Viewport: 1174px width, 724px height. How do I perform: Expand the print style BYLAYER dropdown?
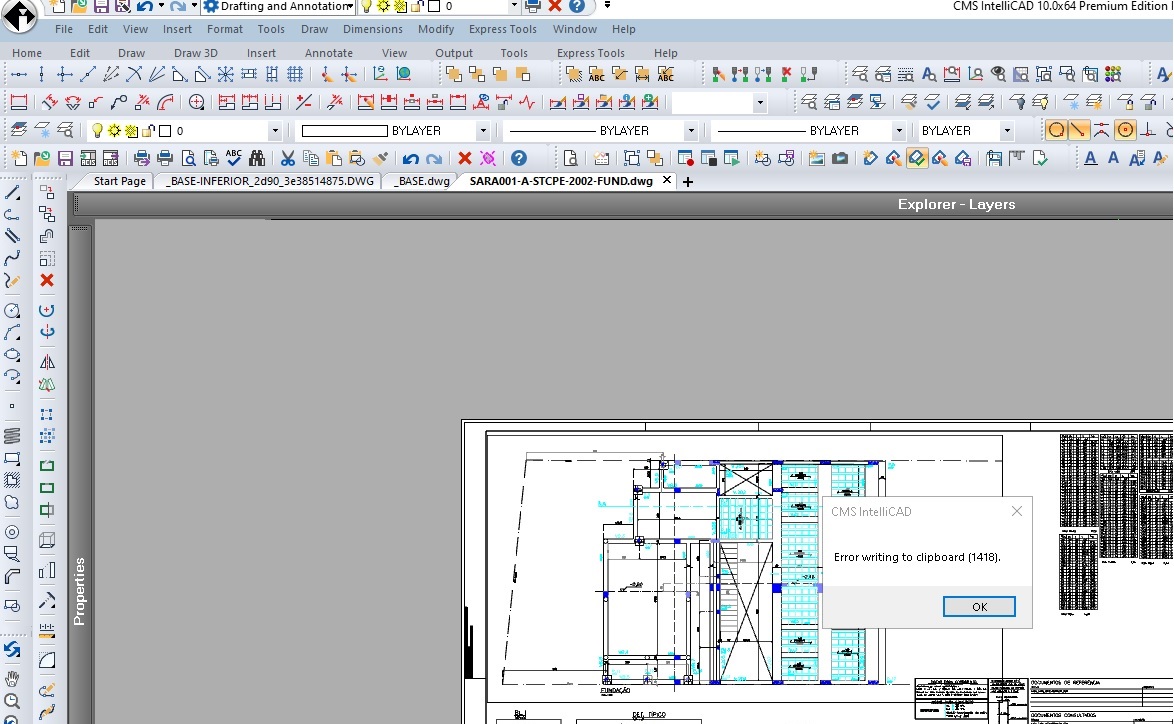click(1007, 130)
